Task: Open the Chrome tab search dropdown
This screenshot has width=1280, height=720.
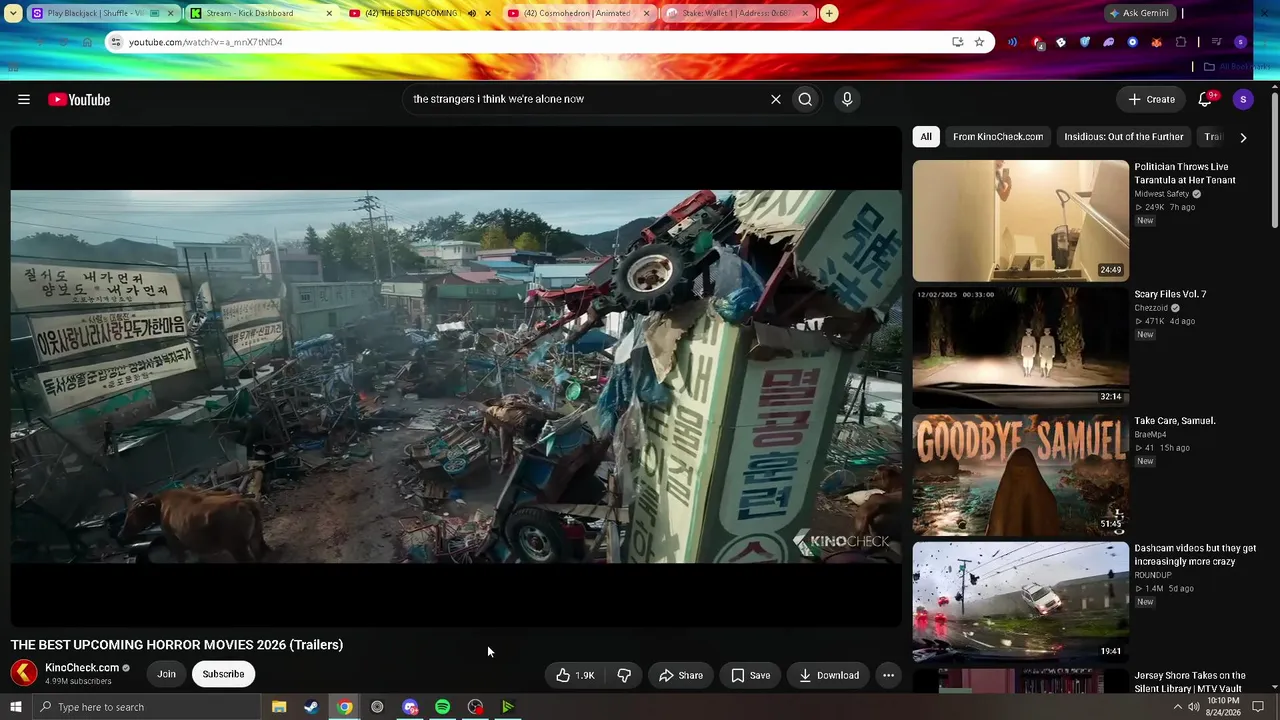Action: click(12, 13)
